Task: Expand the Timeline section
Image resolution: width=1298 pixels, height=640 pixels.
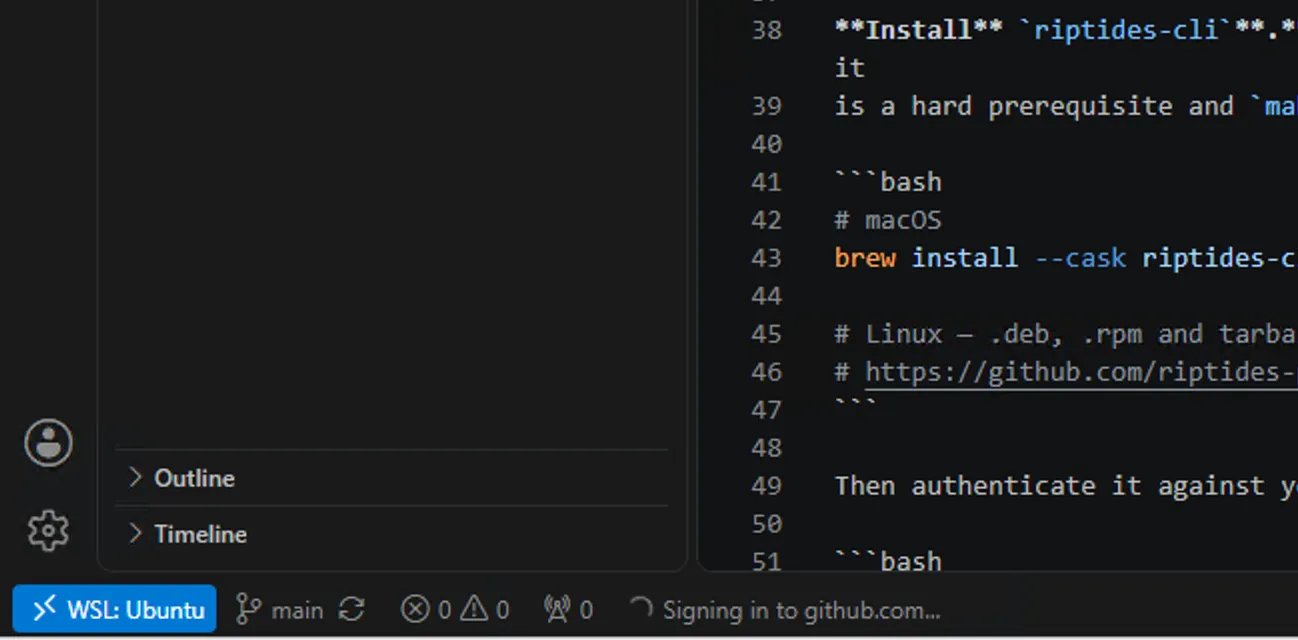Action: [x=136, y=534]
